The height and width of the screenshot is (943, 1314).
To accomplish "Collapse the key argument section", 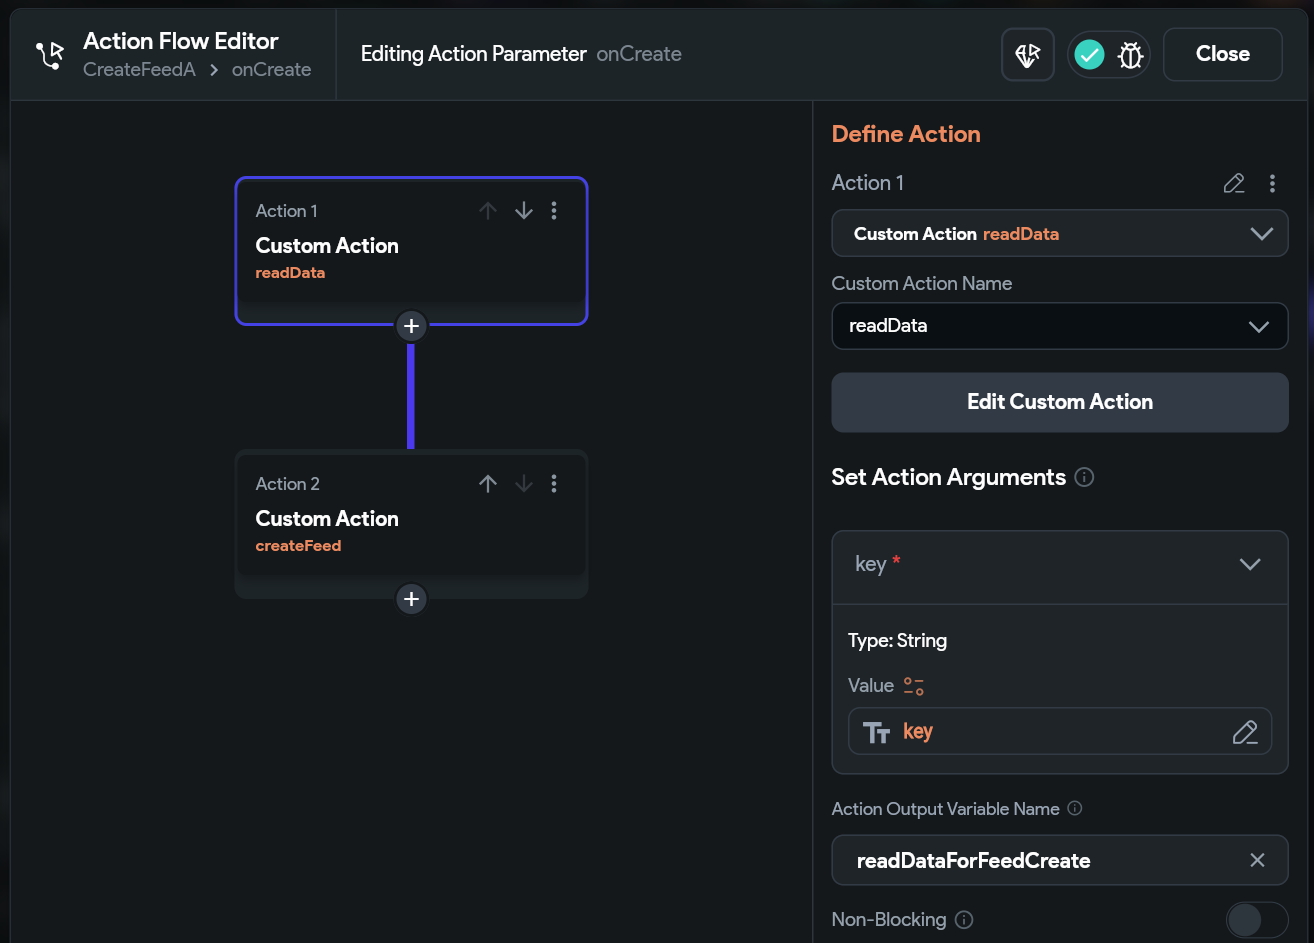I will click(1250, 564).
